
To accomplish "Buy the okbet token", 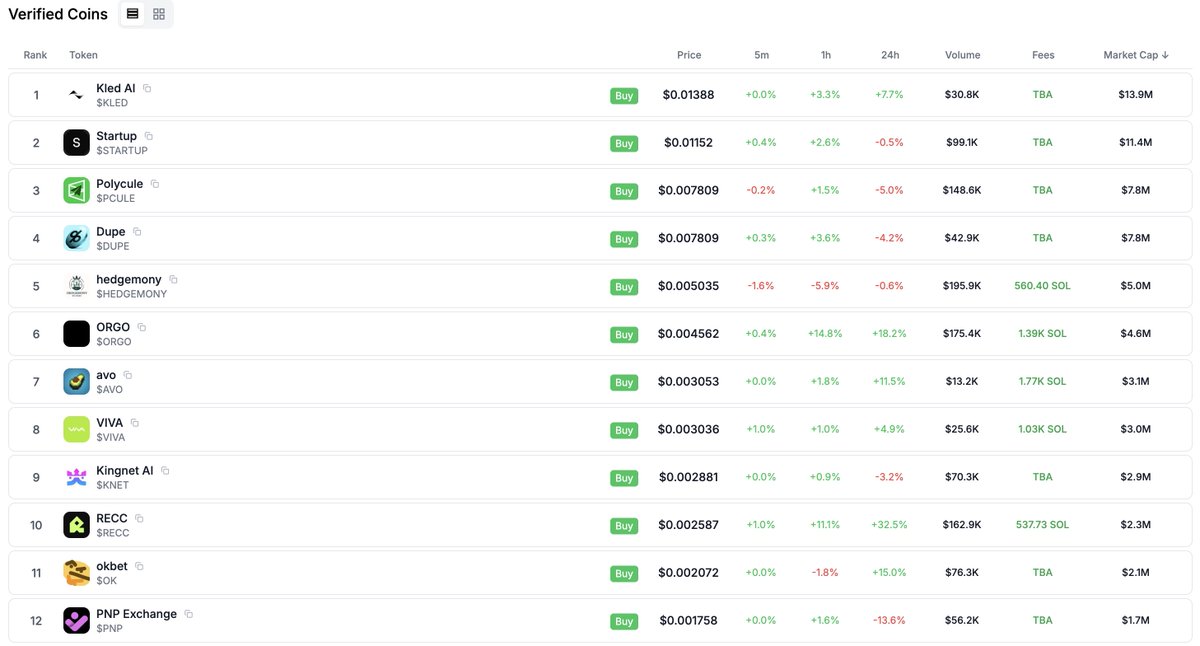I will click(624, 574).
